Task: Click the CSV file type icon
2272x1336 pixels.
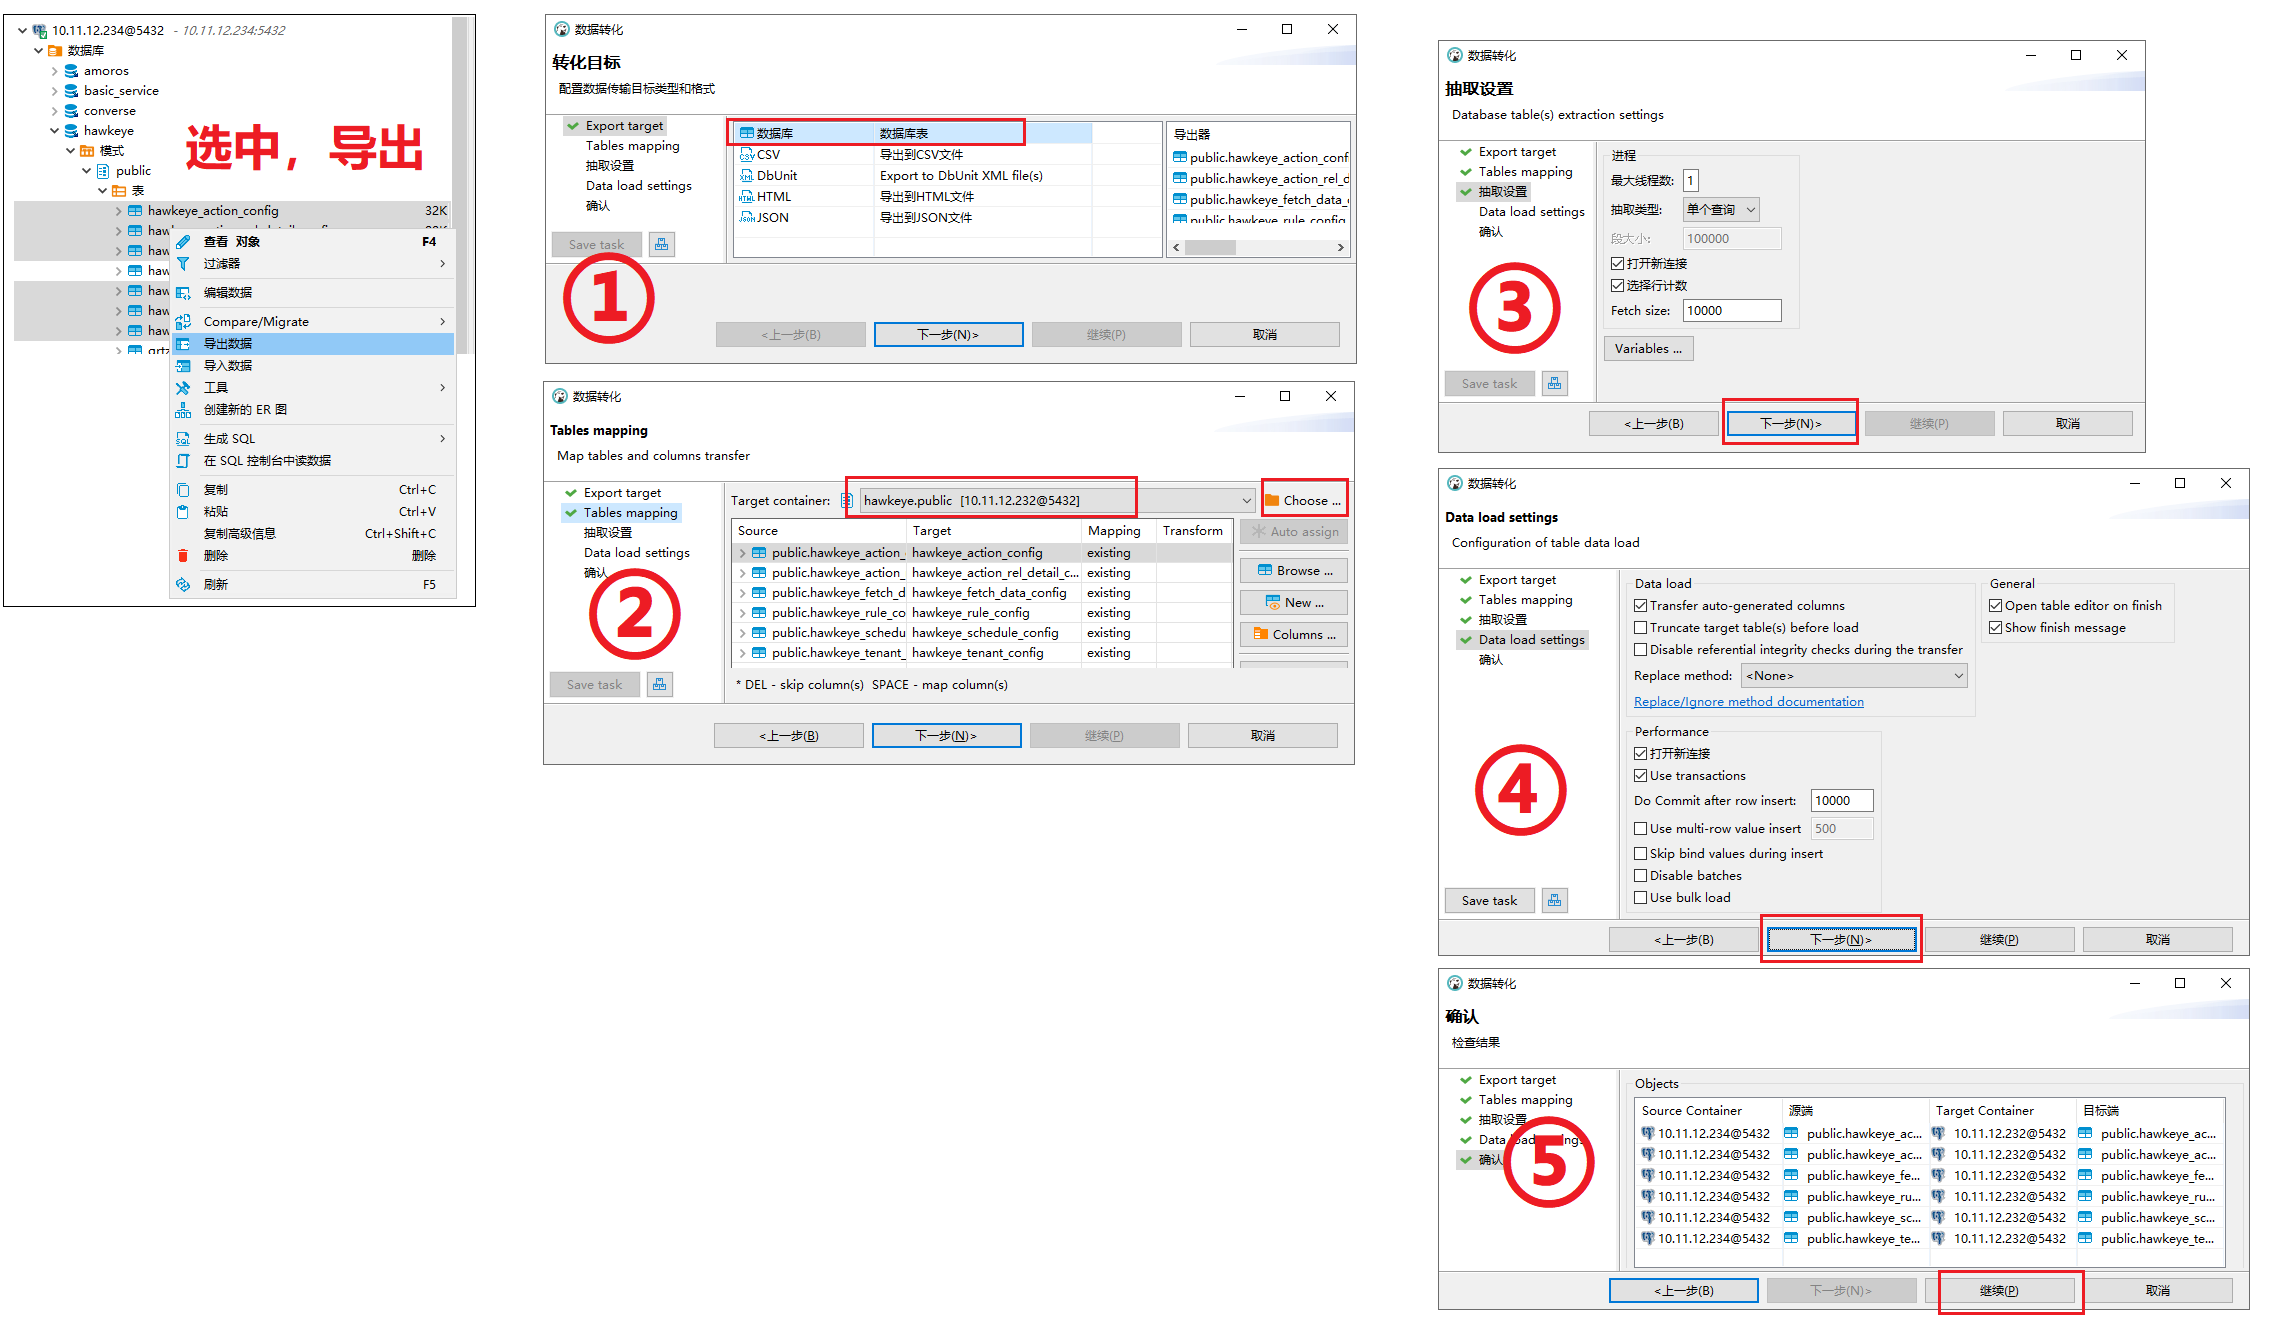Action: point(746,155)
